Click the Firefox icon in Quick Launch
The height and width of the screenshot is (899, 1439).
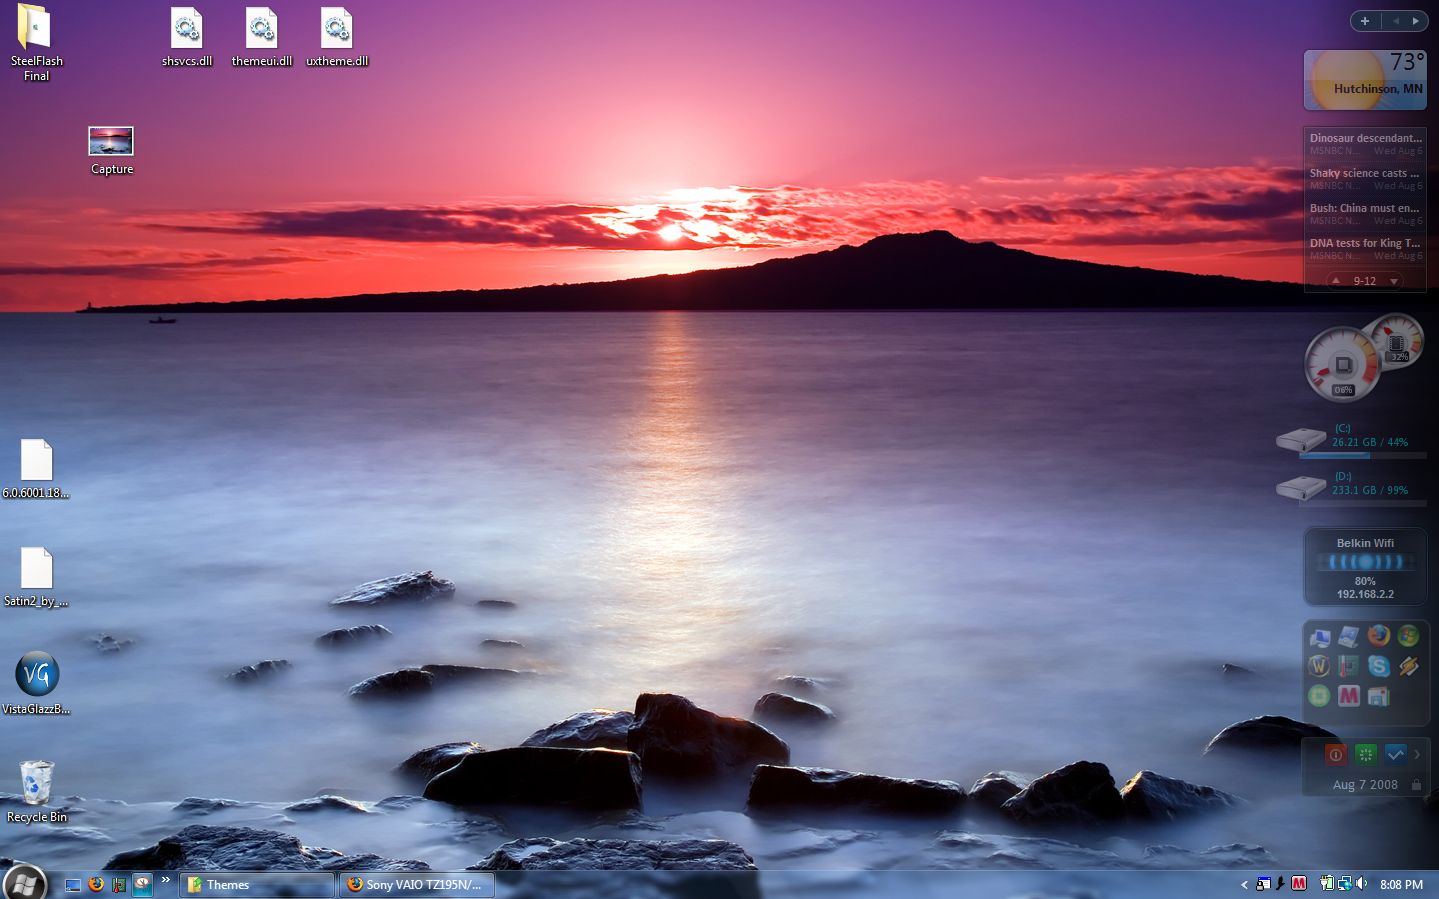click(x=96, y=884)
